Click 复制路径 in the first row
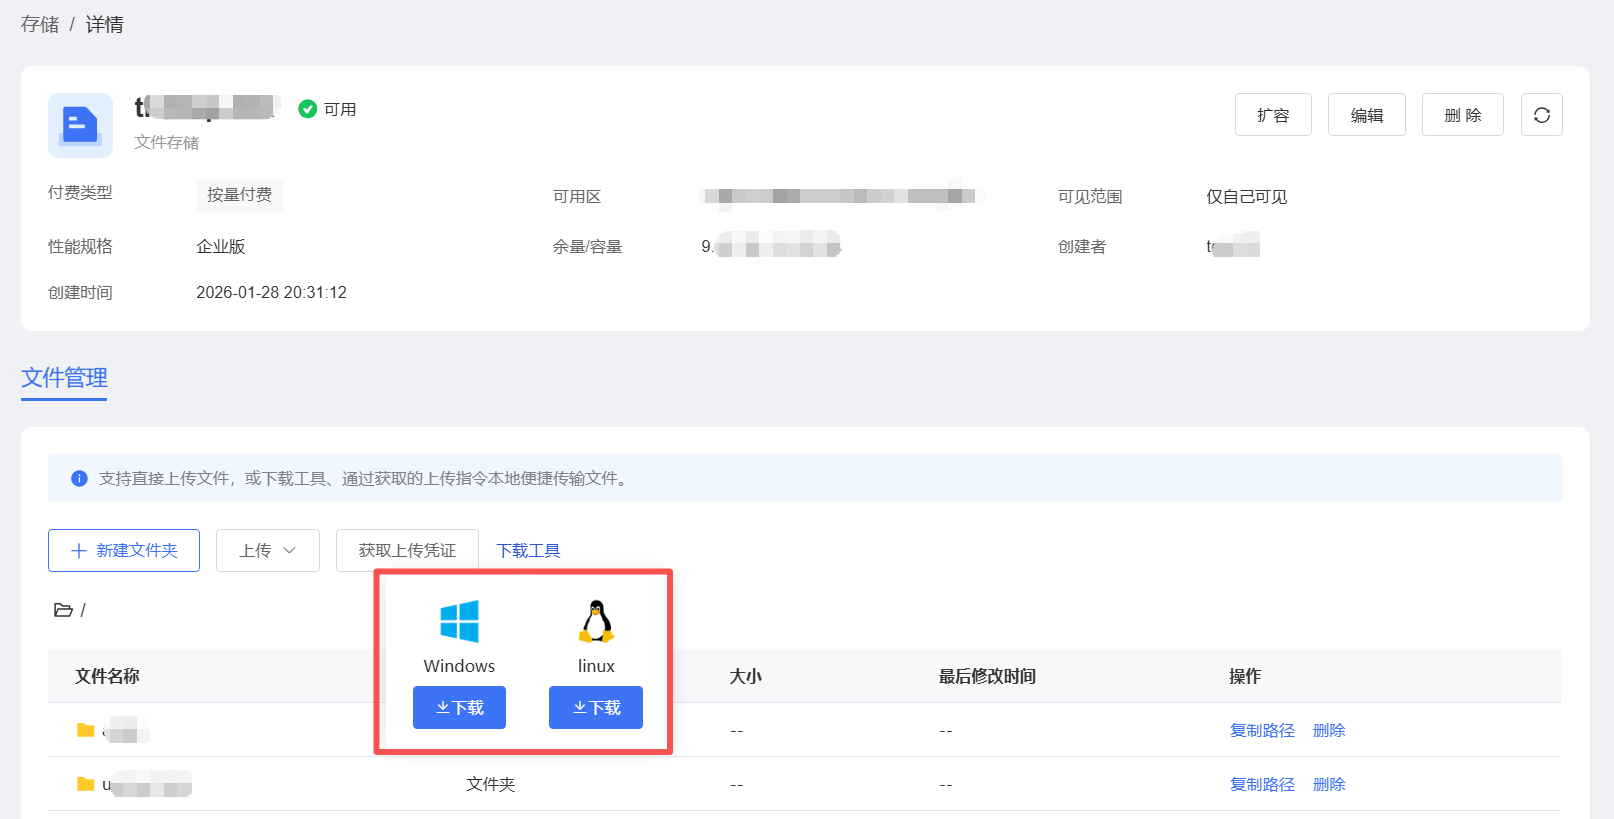The image size is (1614, 819). pos(1262,730)
